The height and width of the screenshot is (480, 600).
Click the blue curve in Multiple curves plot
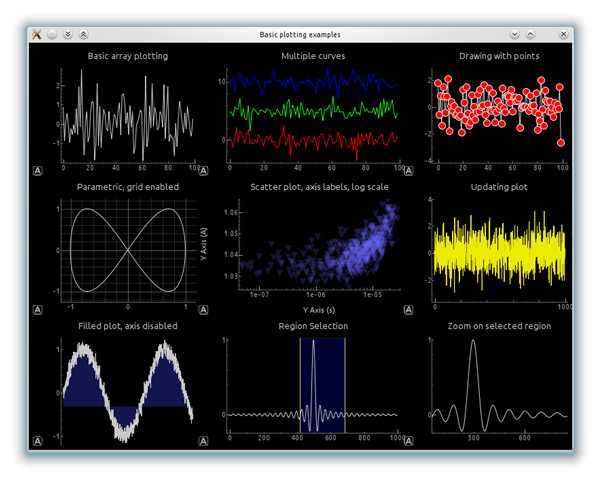pyautogui.click(x=300, y=83)
